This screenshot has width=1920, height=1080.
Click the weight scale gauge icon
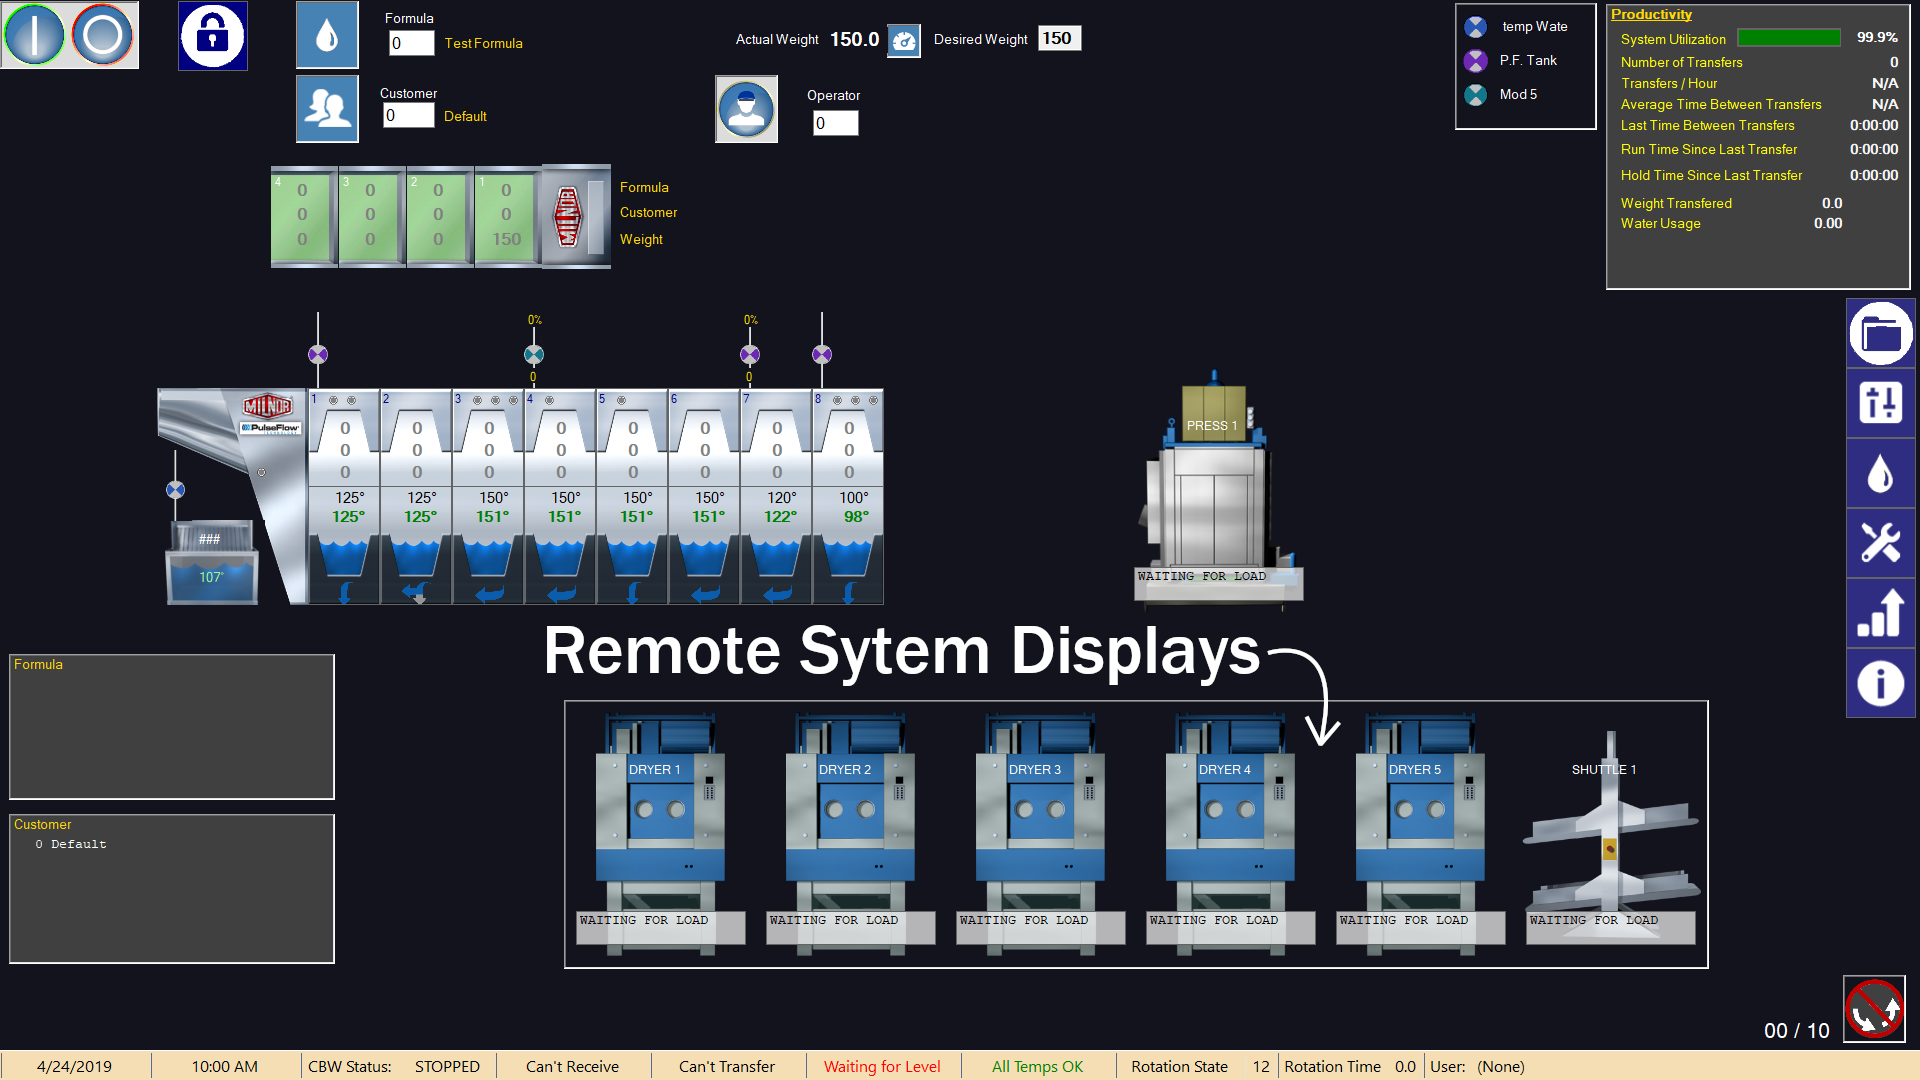coord(904,41)
